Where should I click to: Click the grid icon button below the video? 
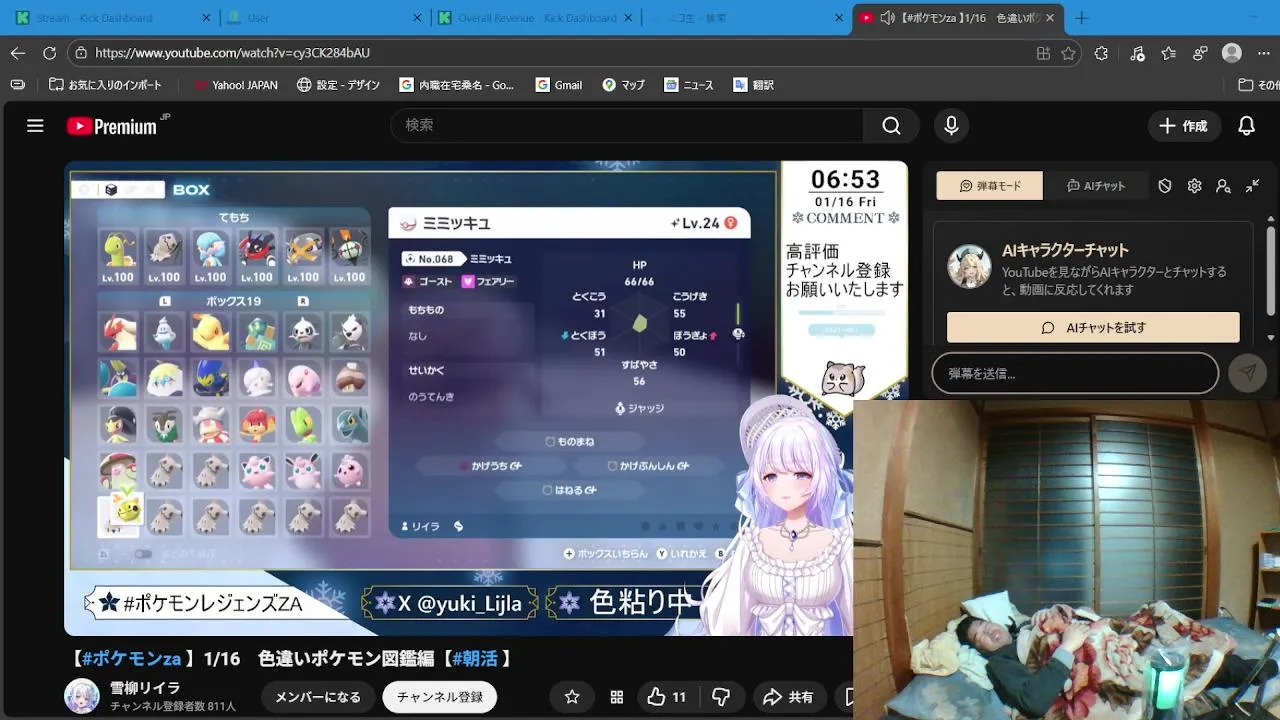coord(616,697)
